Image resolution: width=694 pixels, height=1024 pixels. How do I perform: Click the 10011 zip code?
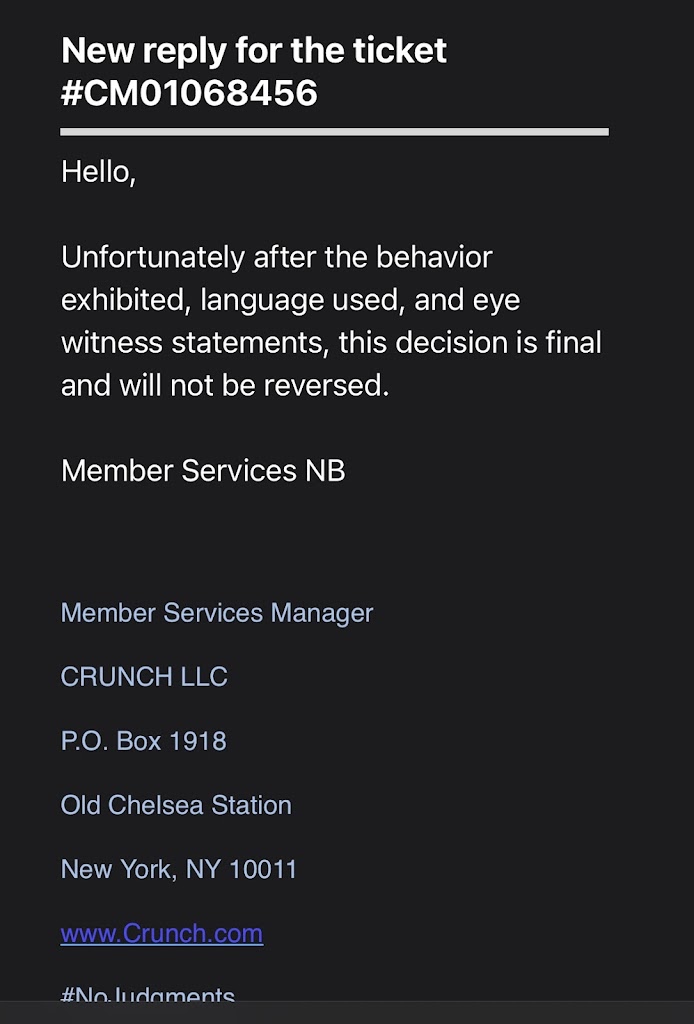(x=263, y=869)
